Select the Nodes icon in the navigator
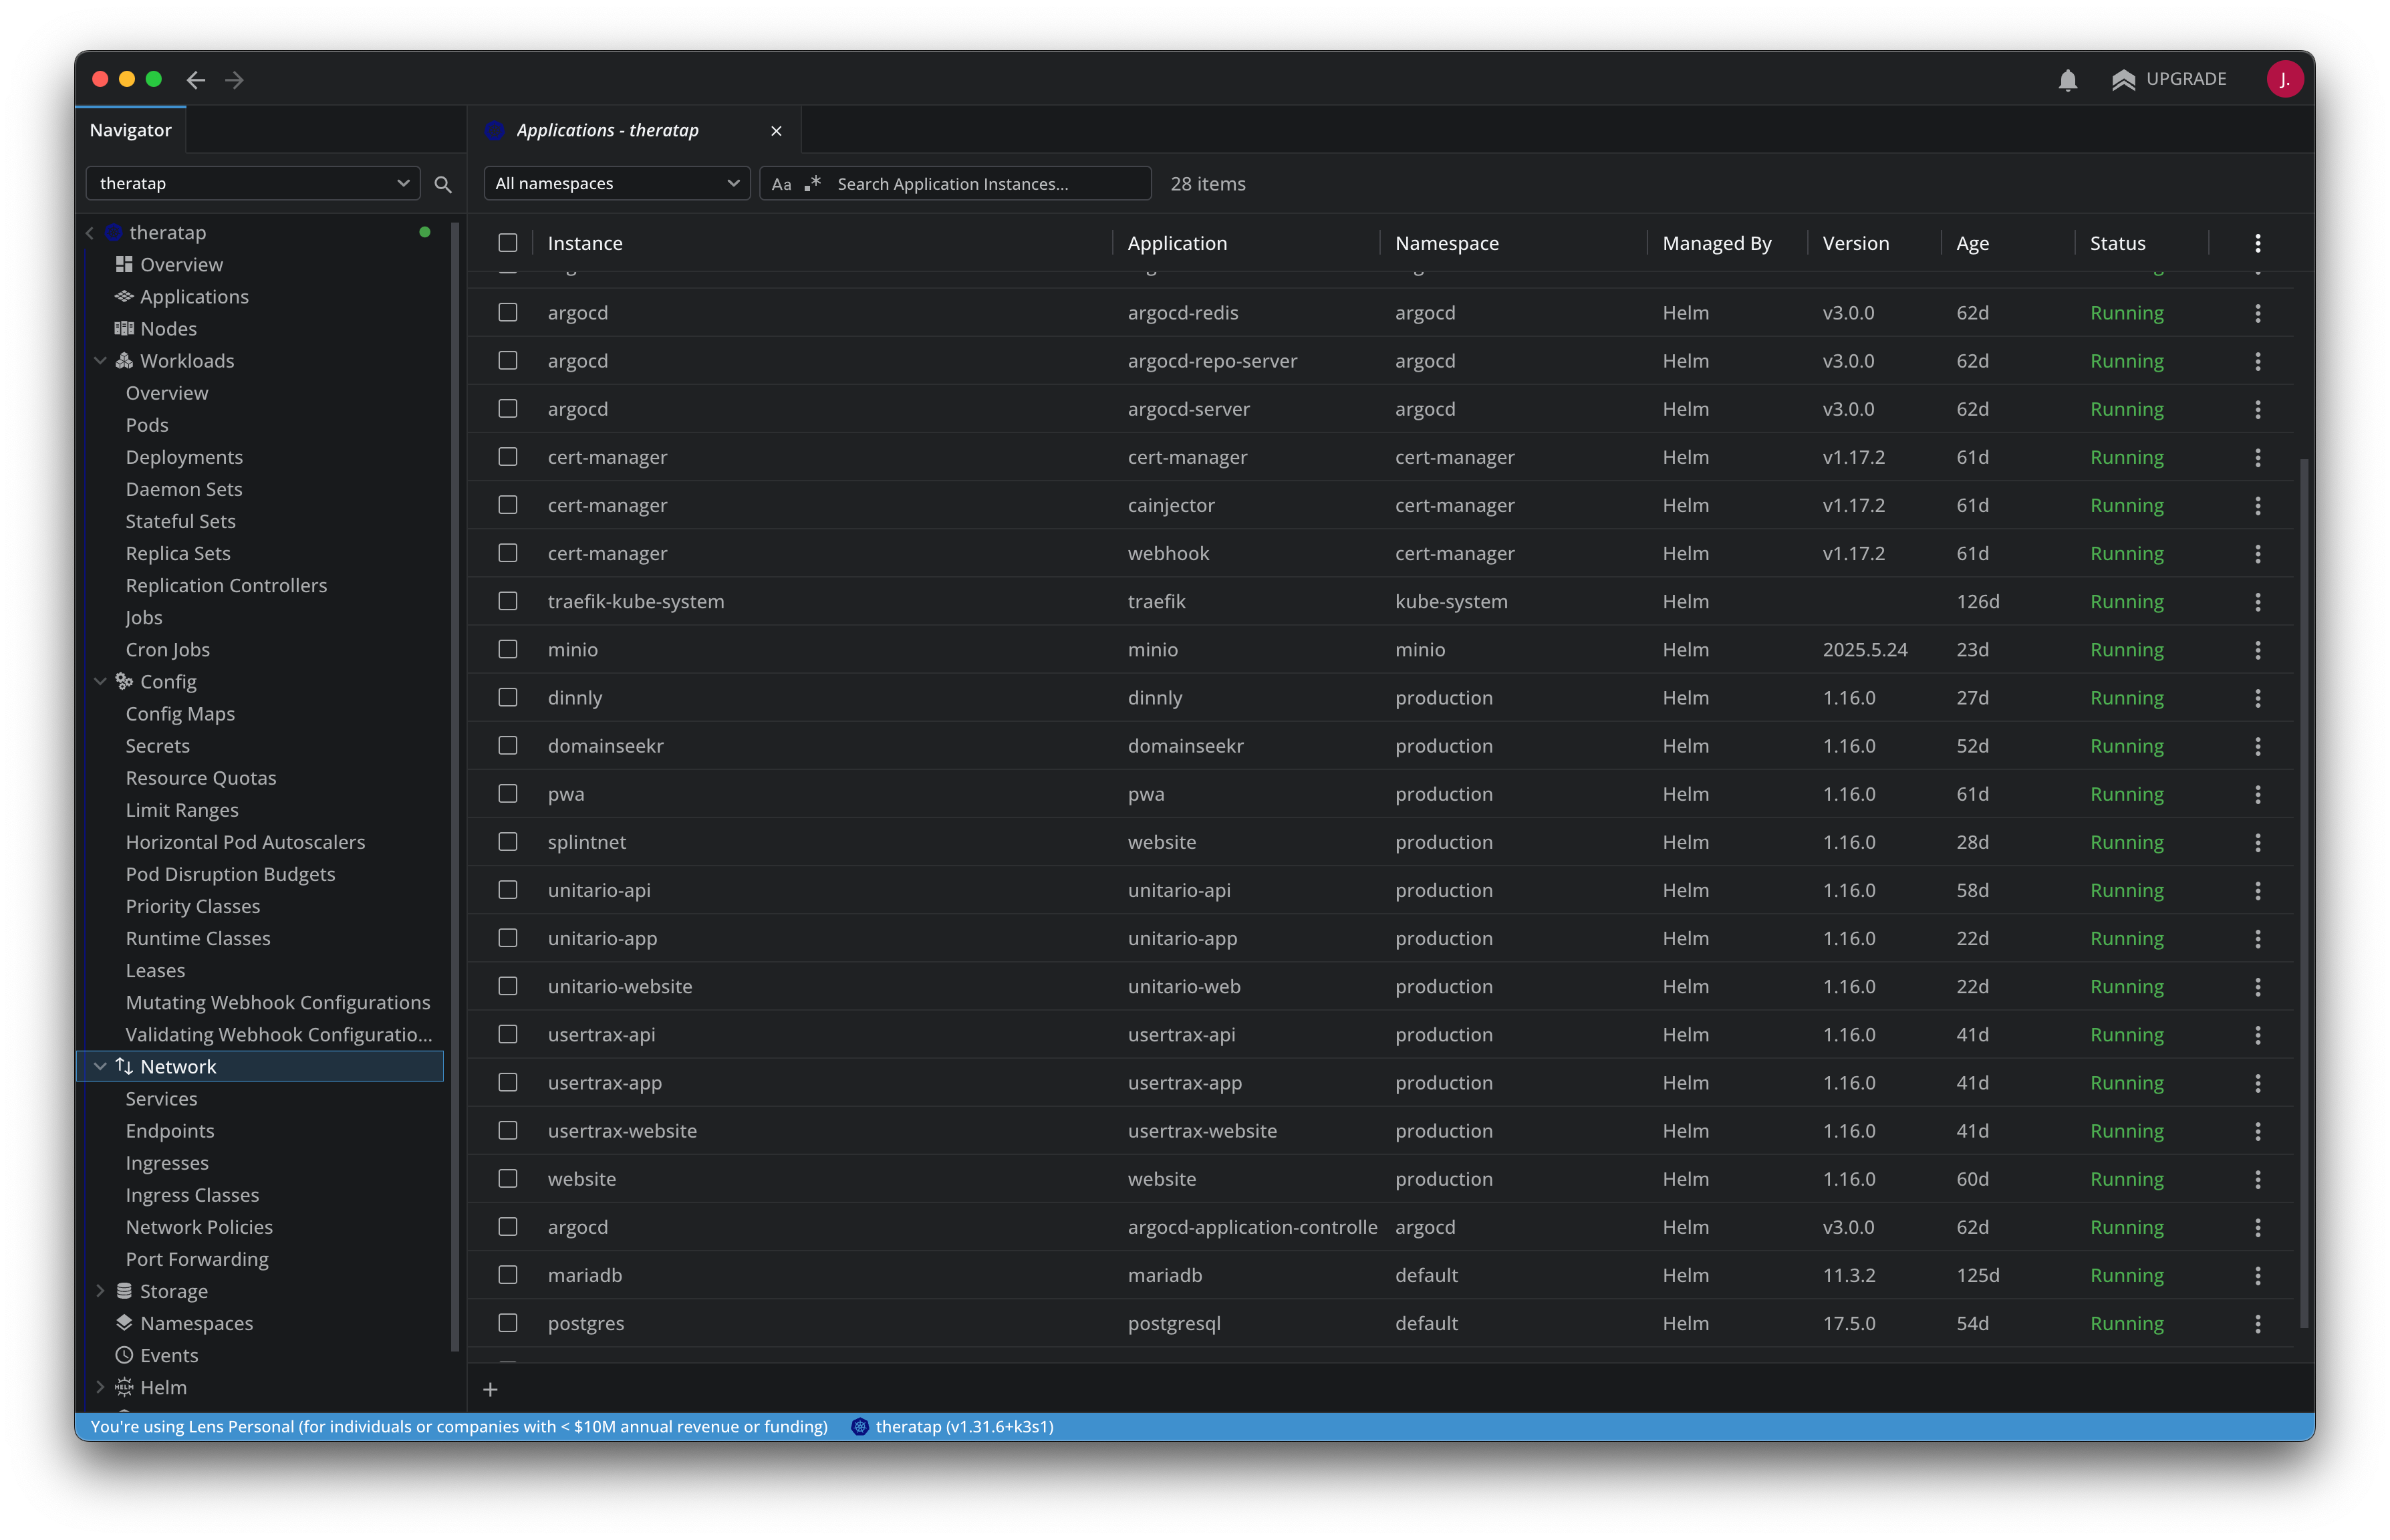The height and width of the screenshot is (1540, 2390). 124,328
